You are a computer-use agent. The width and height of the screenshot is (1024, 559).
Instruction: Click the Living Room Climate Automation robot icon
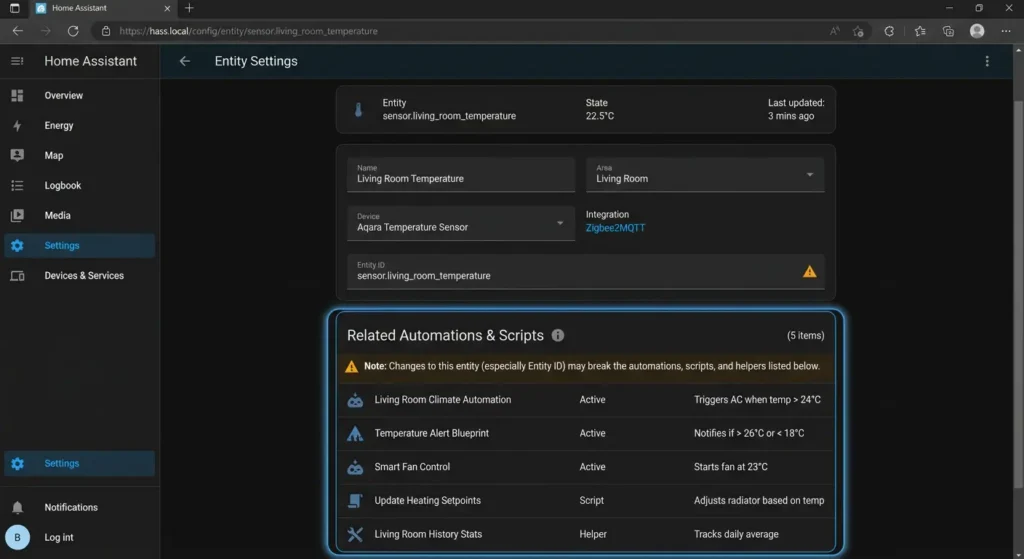pyautogui.click(x=355, y=400)
